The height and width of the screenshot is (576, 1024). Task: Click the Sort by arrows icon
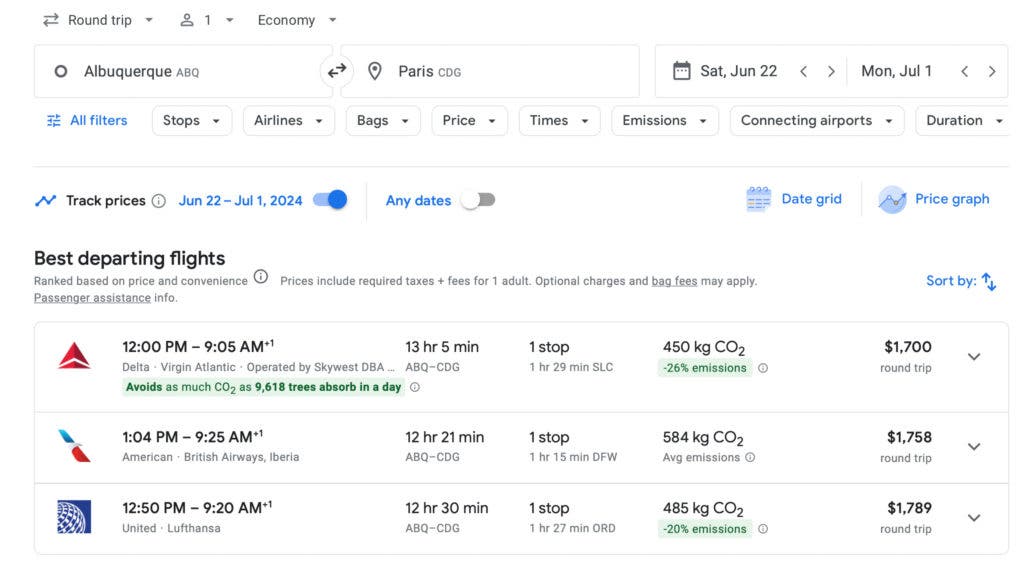point(989,281)
